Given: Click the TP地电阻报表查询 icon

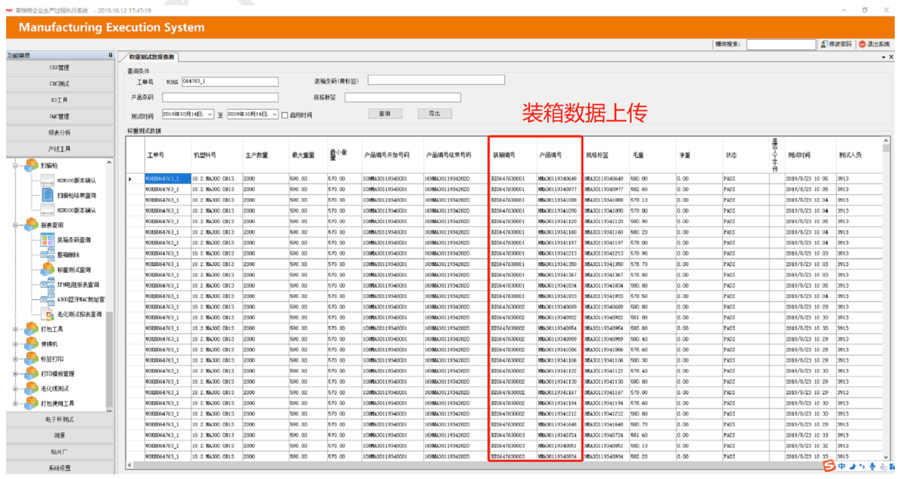Looking at the screenshot, I should [48, 285].
